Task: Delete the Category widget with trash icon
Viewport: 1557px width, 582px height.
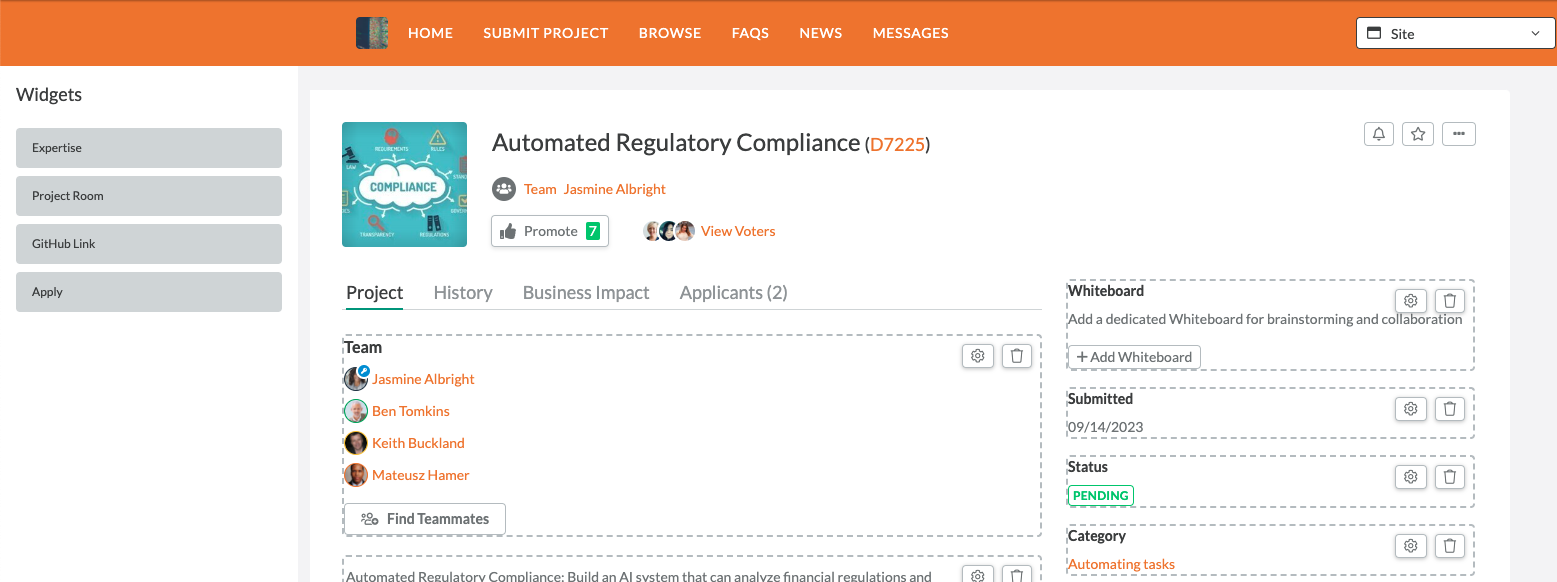Action: pyautogui.click(x=1451, y=545)
